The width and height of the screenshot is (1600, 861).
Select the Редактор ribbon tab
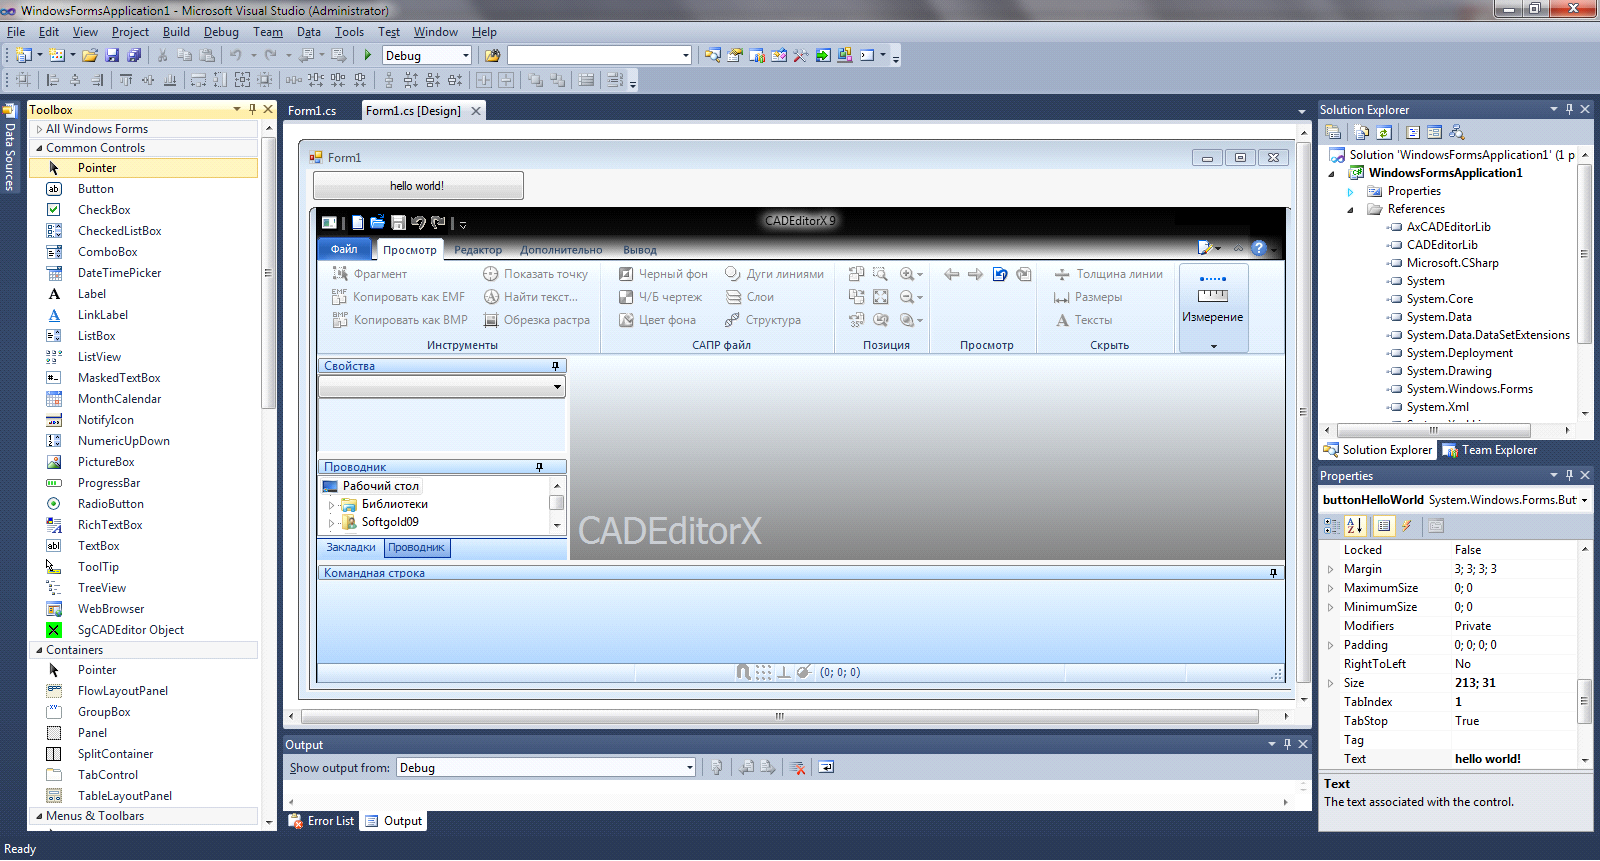coord(478,250)
